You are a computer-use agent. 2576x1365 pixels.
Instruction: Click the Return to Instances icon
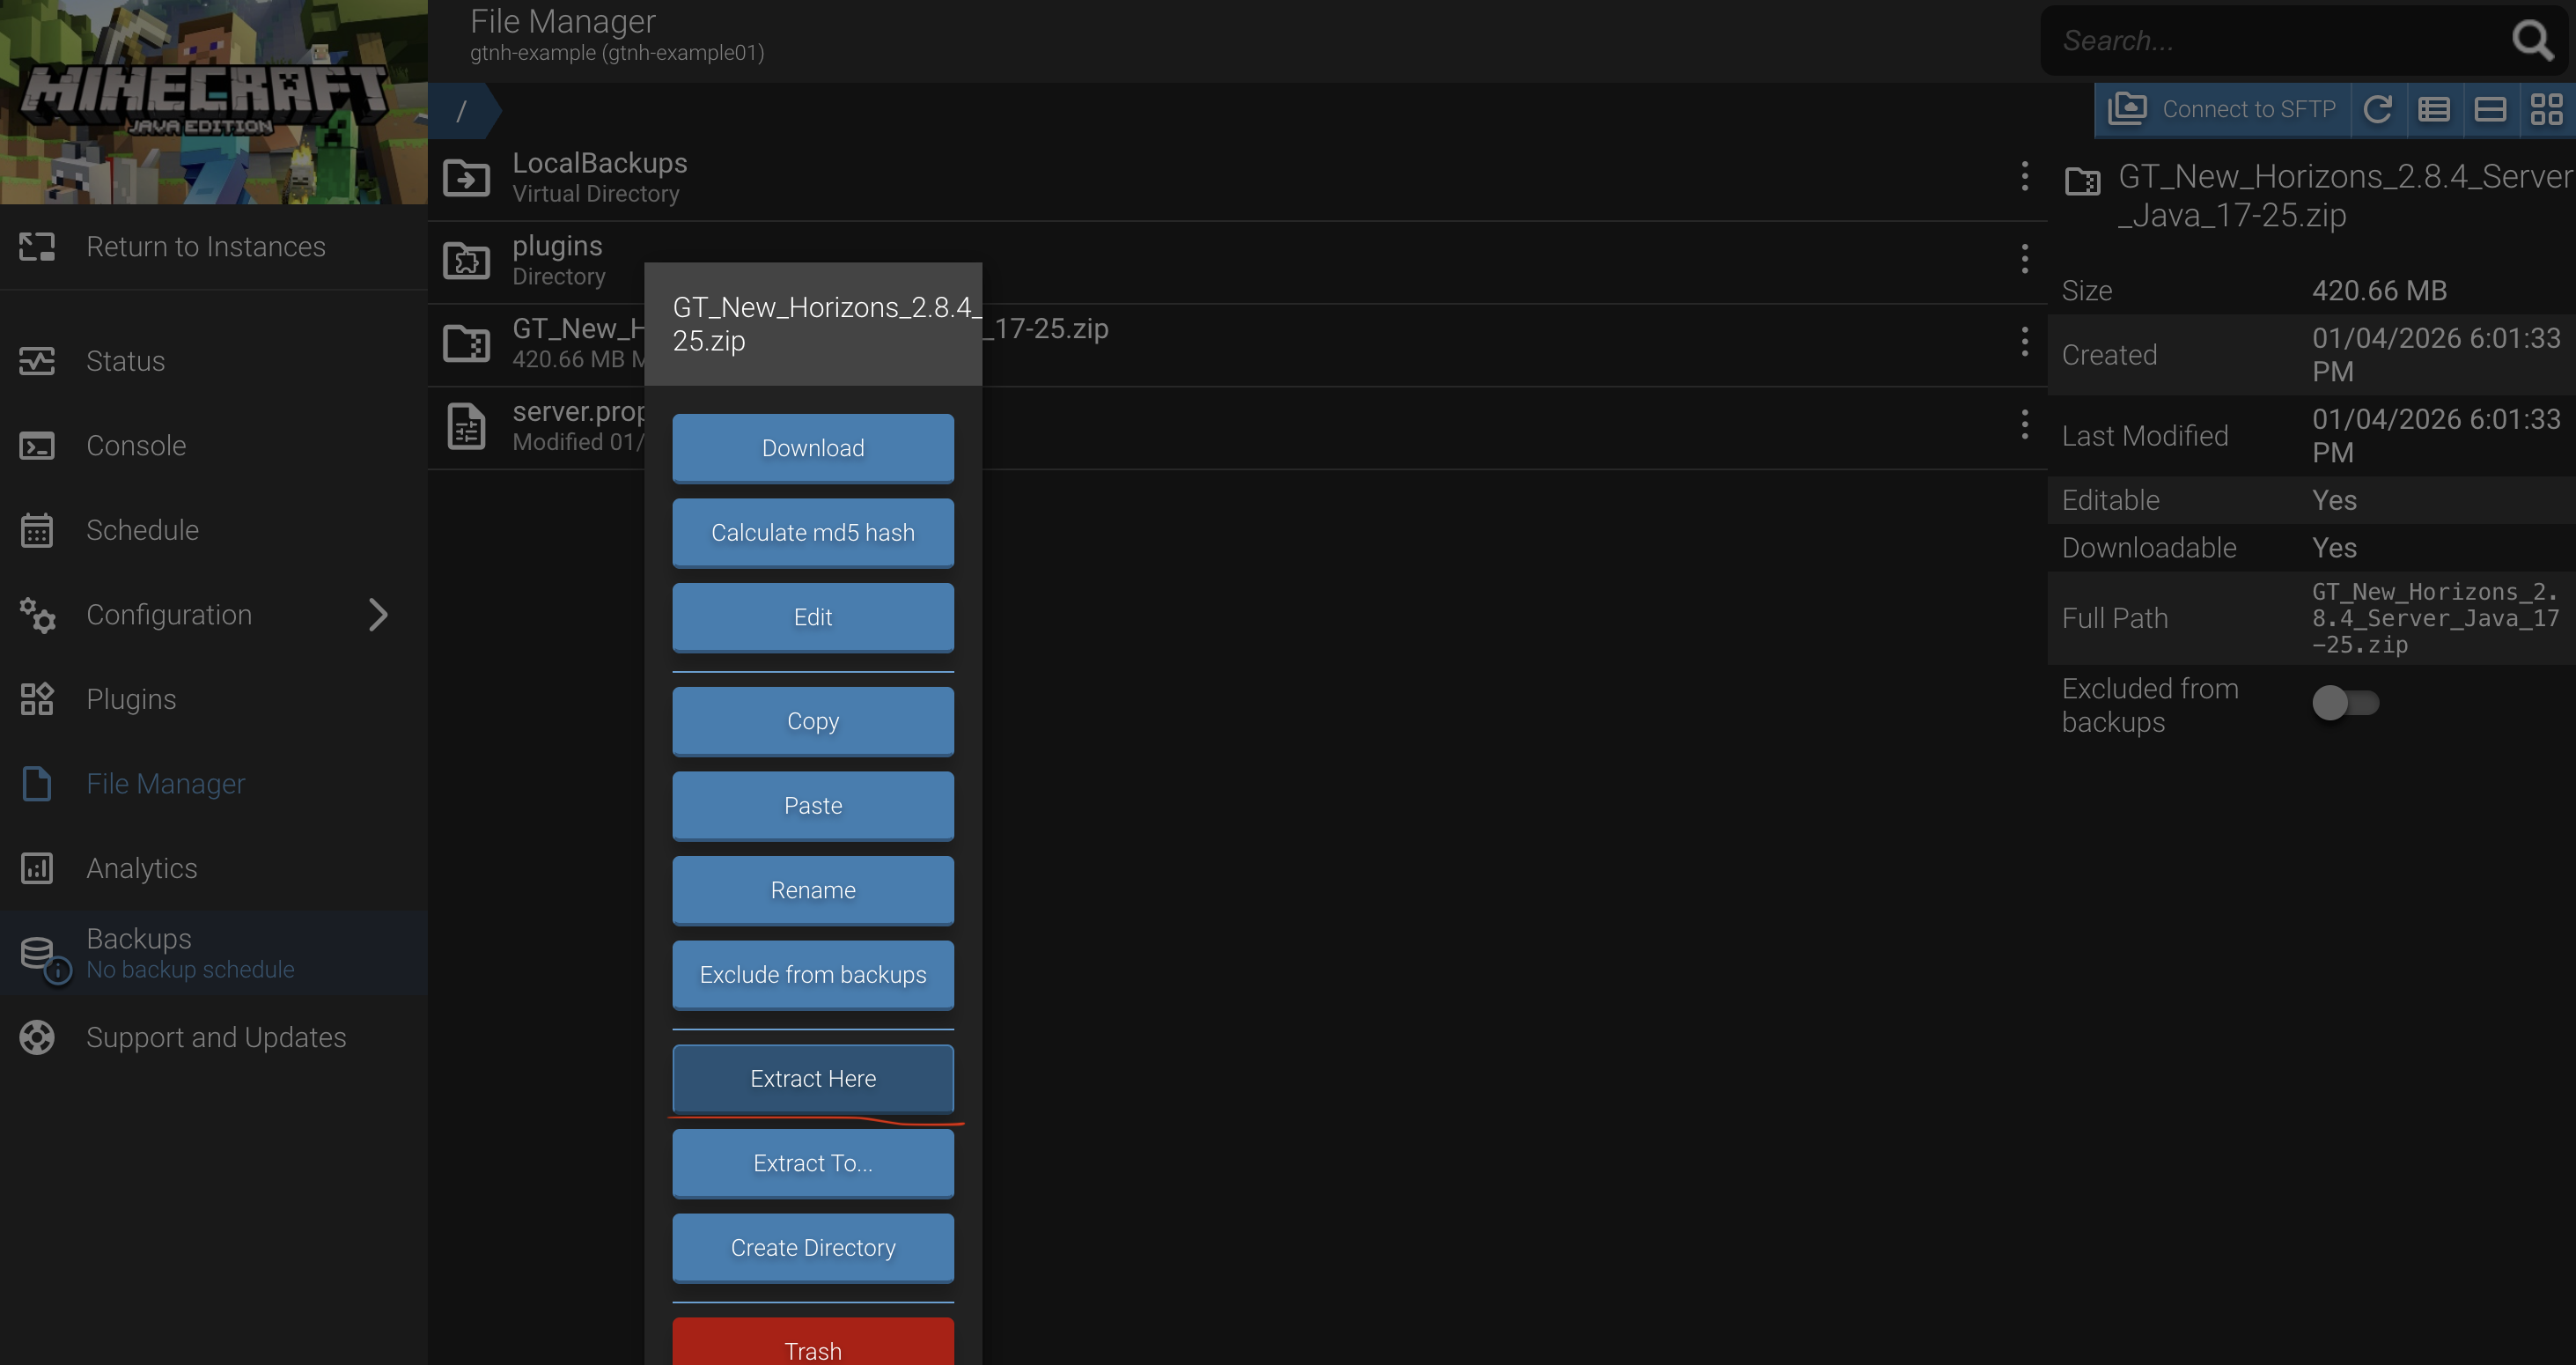click(37, 246)
